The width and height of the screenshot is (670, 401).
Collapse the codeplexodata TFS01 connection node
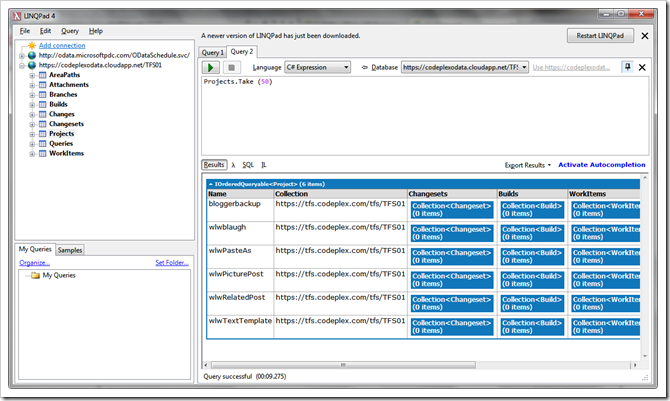click(22, 65)
